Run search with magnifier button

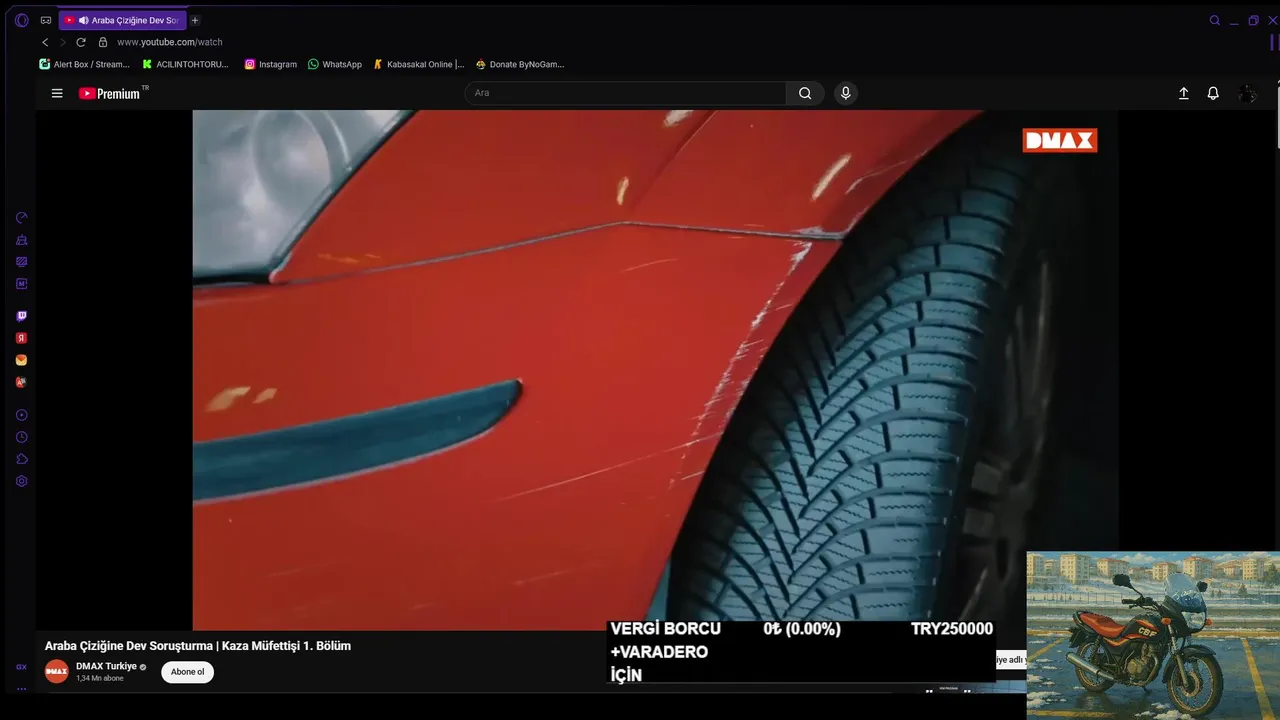click(x=805, y=93)
